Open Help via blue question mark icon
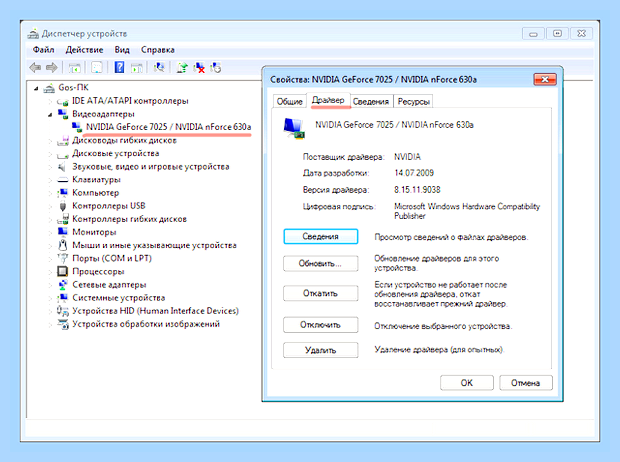This screenshot has height=462, width=620. 119,67
